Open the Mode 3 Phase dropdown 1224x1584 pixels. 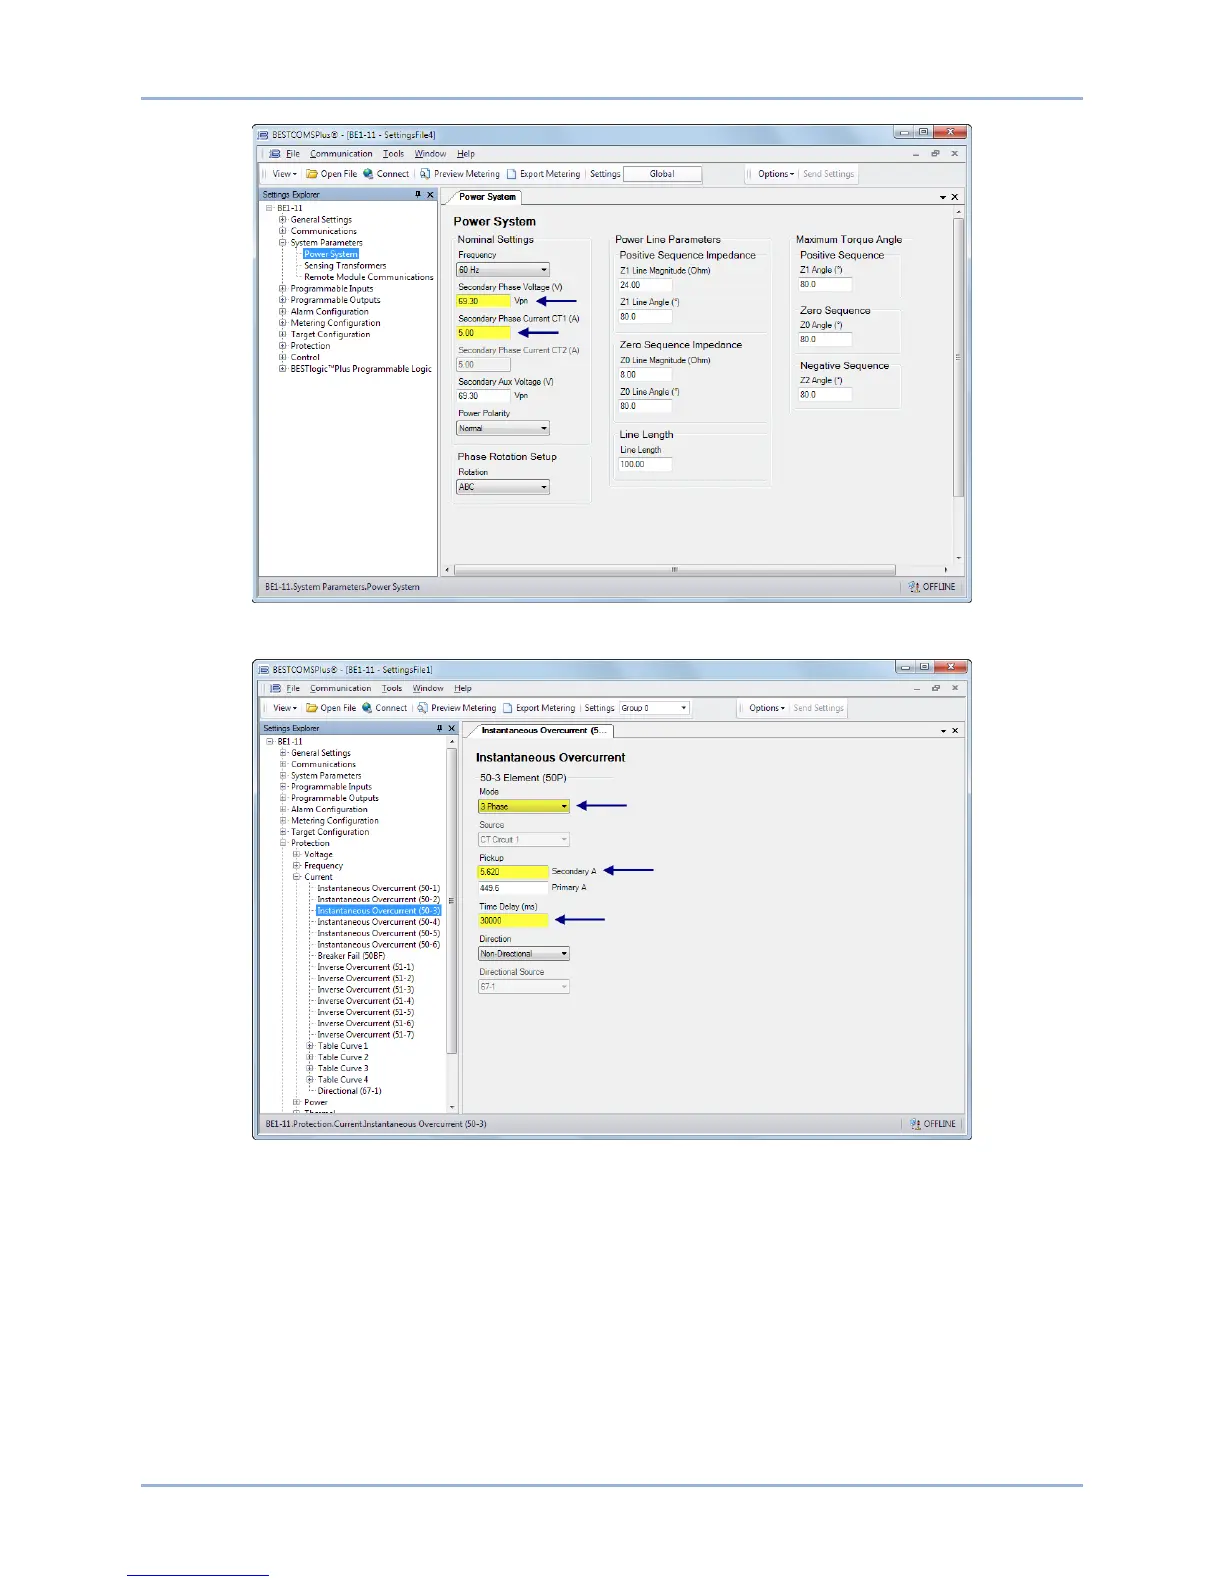click(524, 806)
